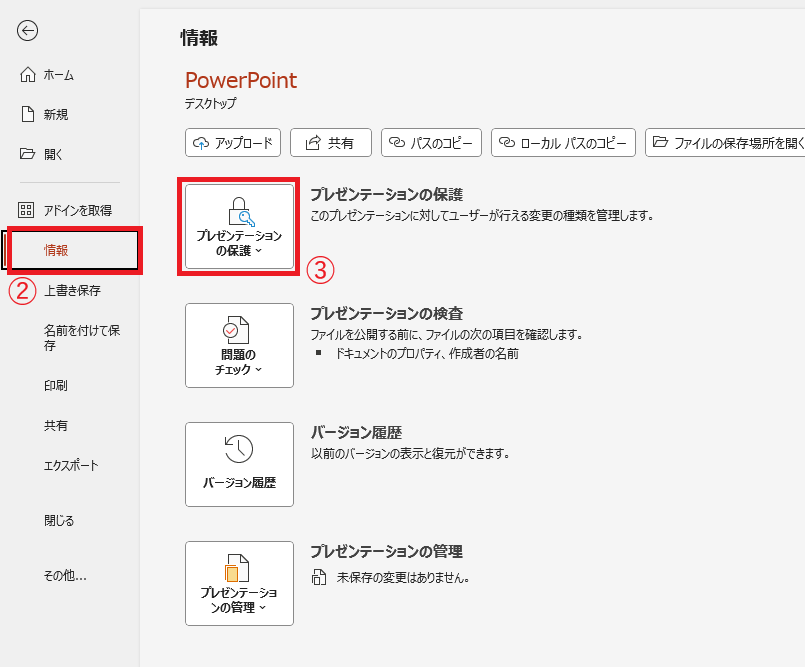The image size is (805, 667).
Task: Click the 未保存の変更はありません text
Action: [403, 577]
